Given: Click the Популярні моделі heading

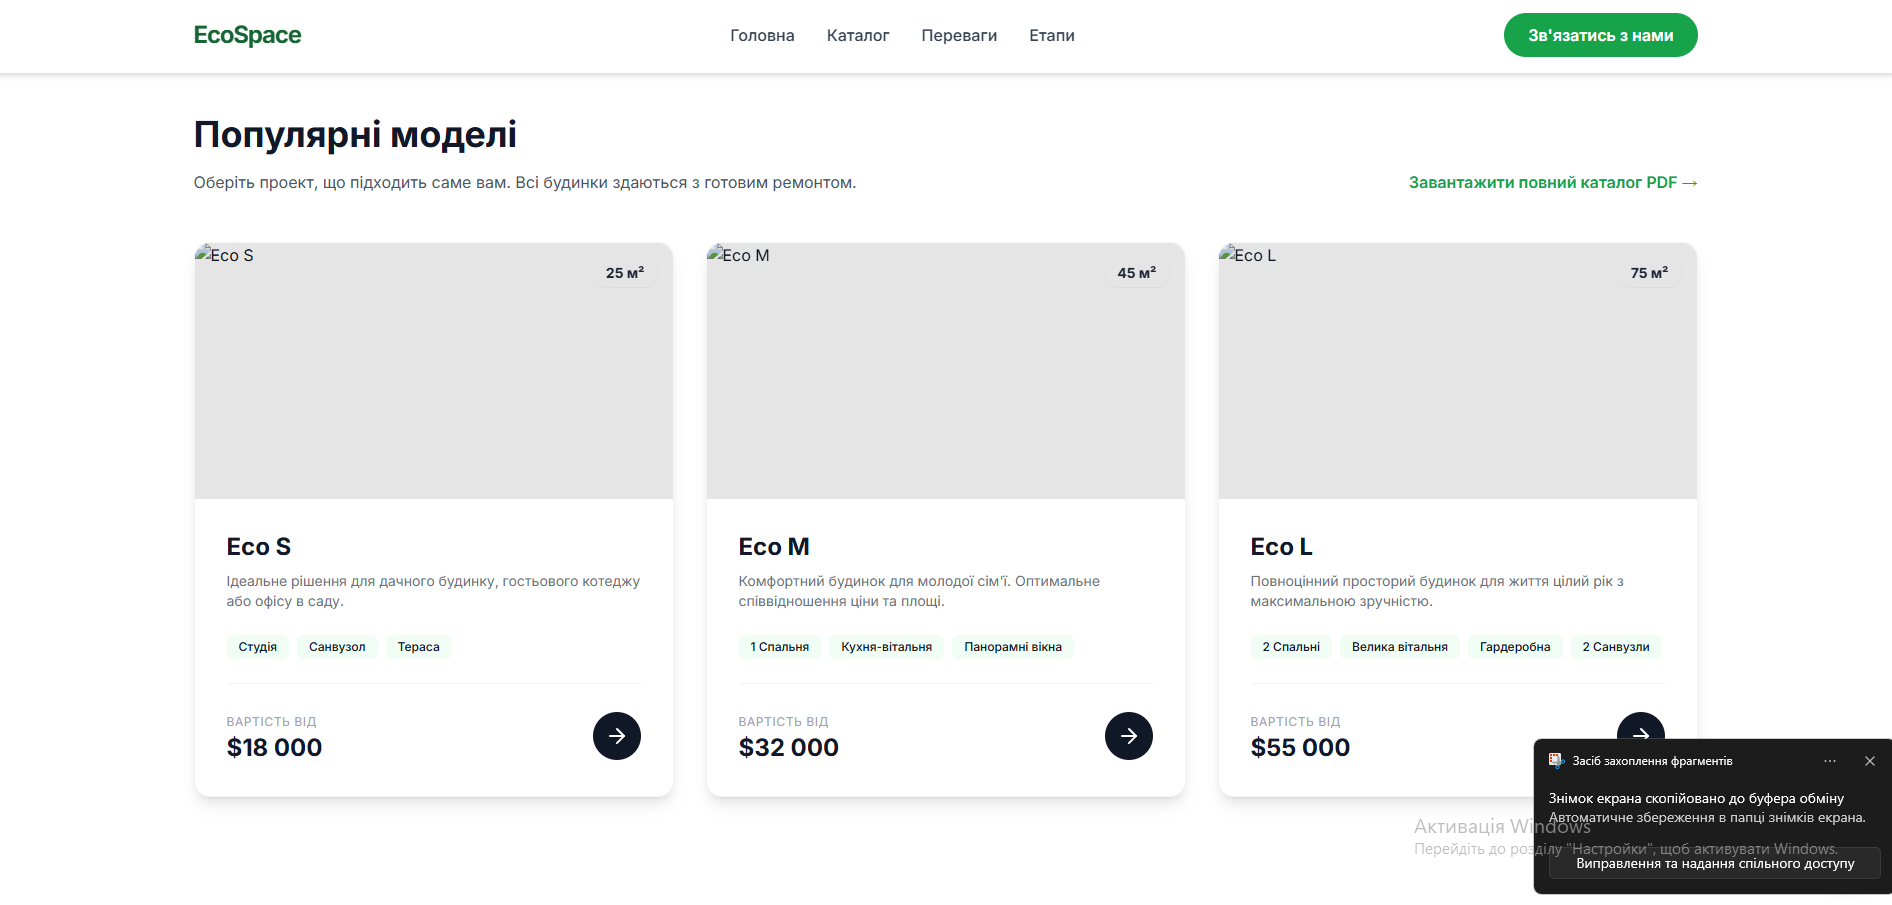Looking at the screenshot, I should click(355, 134).
